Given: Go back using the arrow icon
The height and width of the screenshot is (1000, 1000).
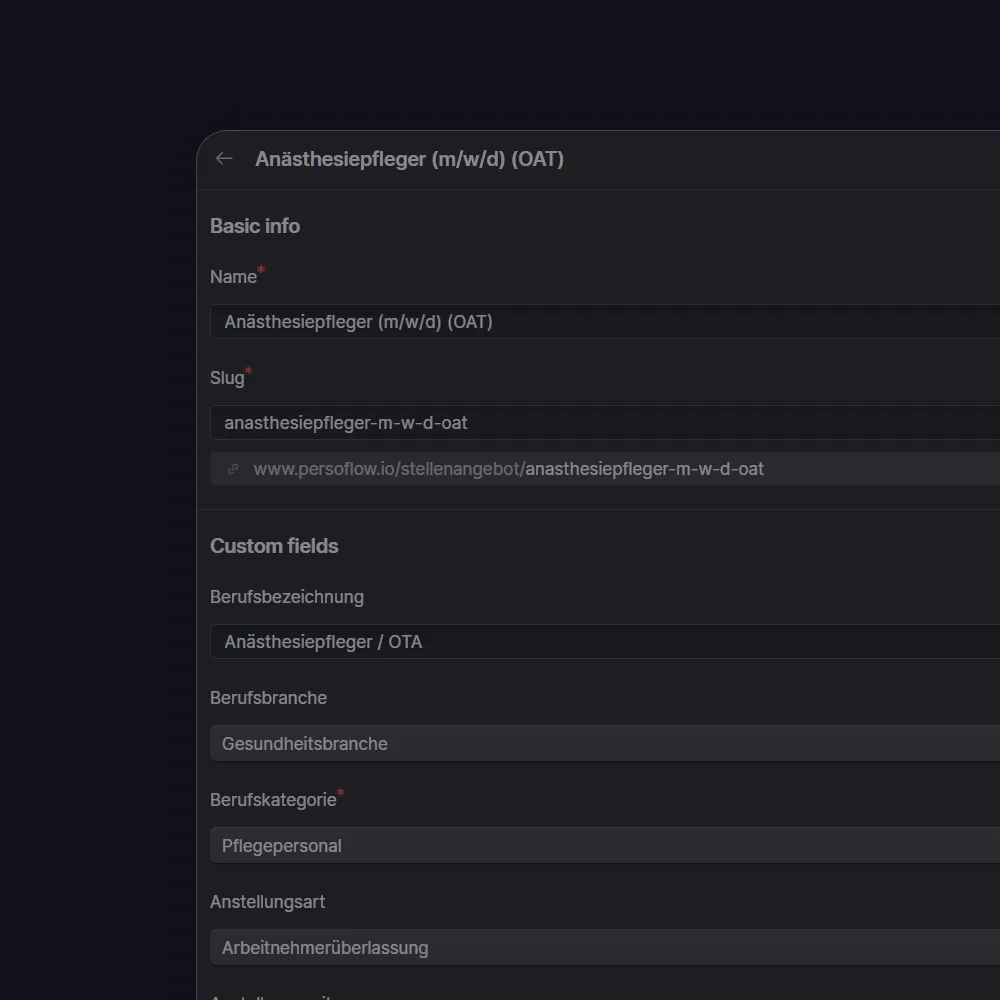Looking at the screenshot, I should click(224, 158).
